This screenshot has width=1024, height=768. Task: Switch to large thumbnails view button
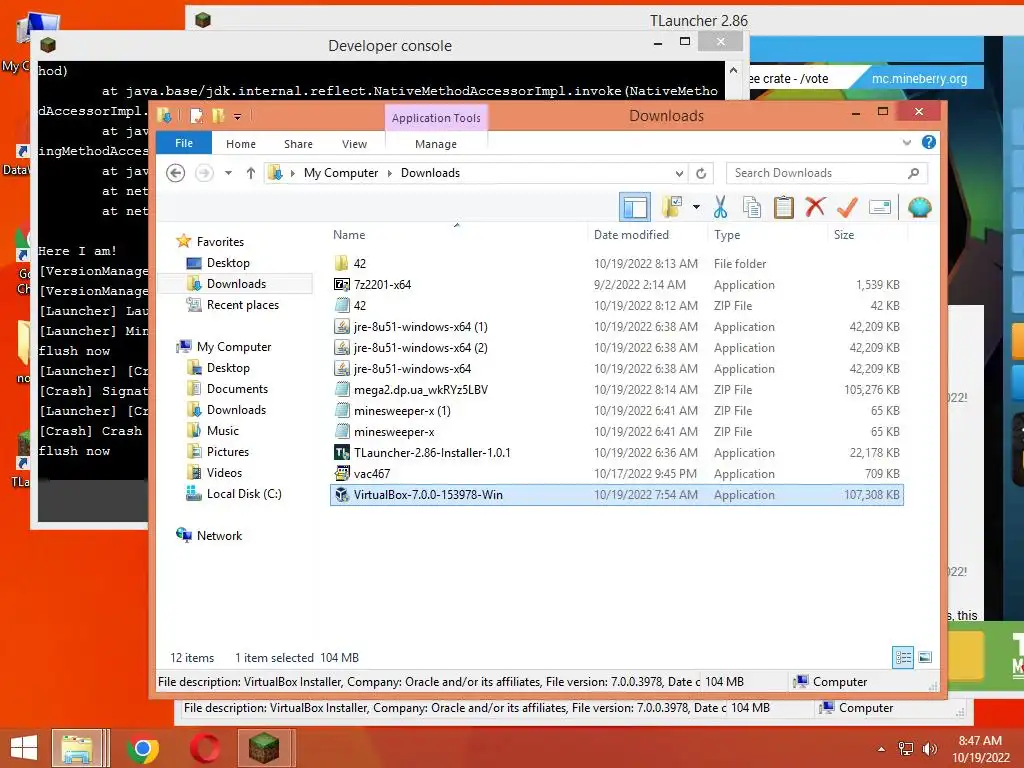(x=925, y=657)
